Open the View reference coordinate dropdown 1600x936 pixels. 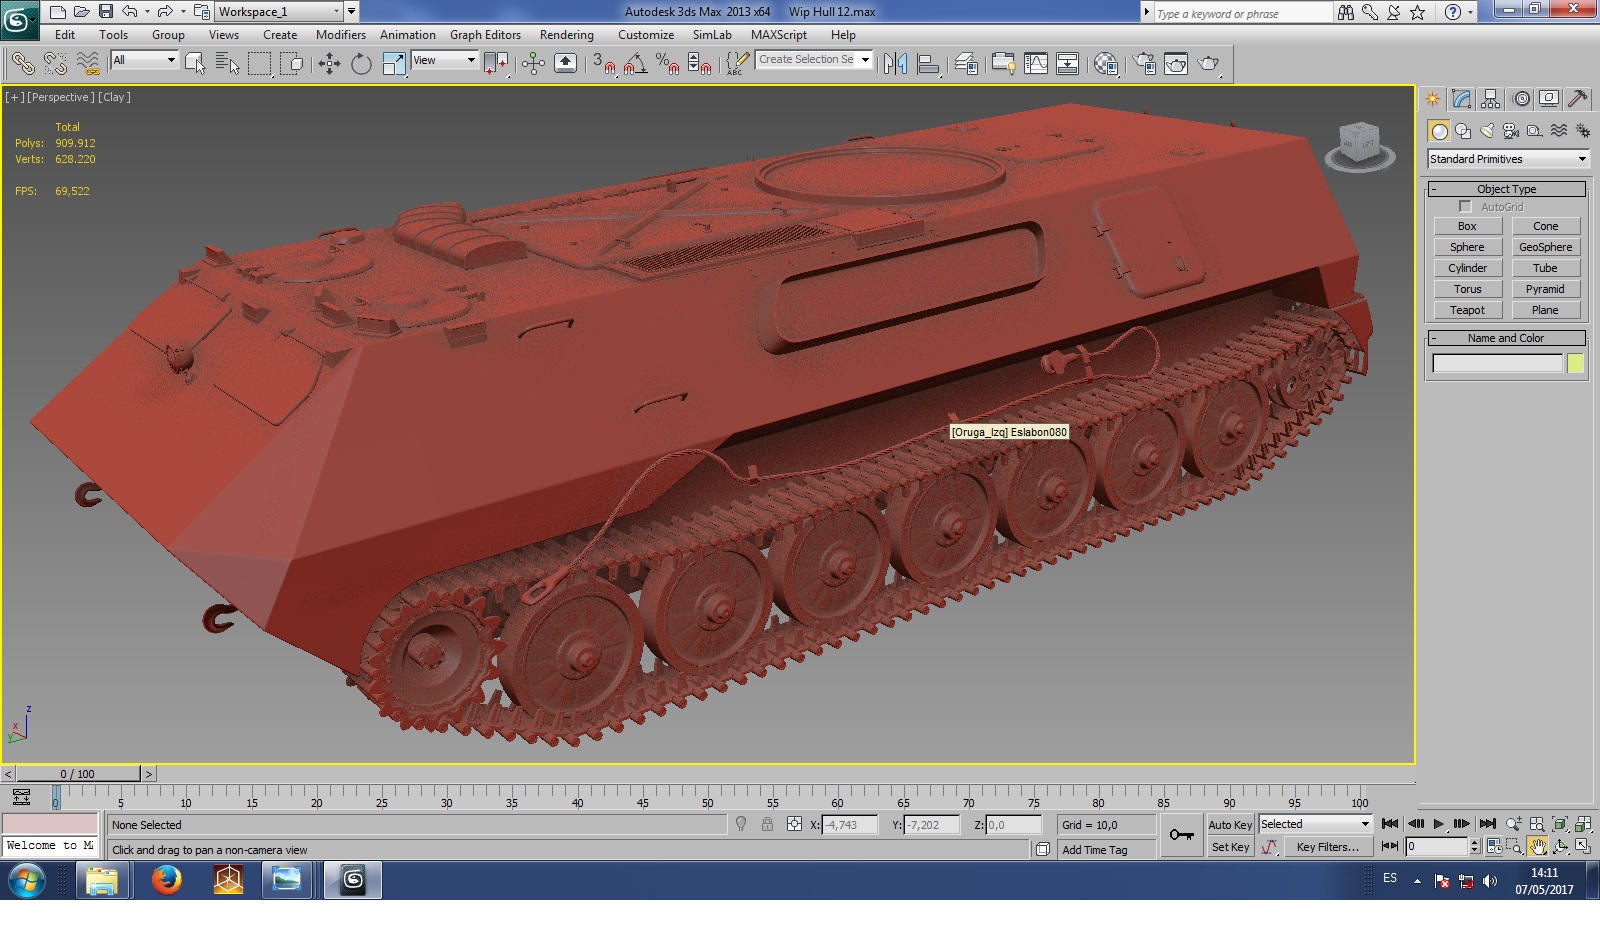tap(444, 60)
